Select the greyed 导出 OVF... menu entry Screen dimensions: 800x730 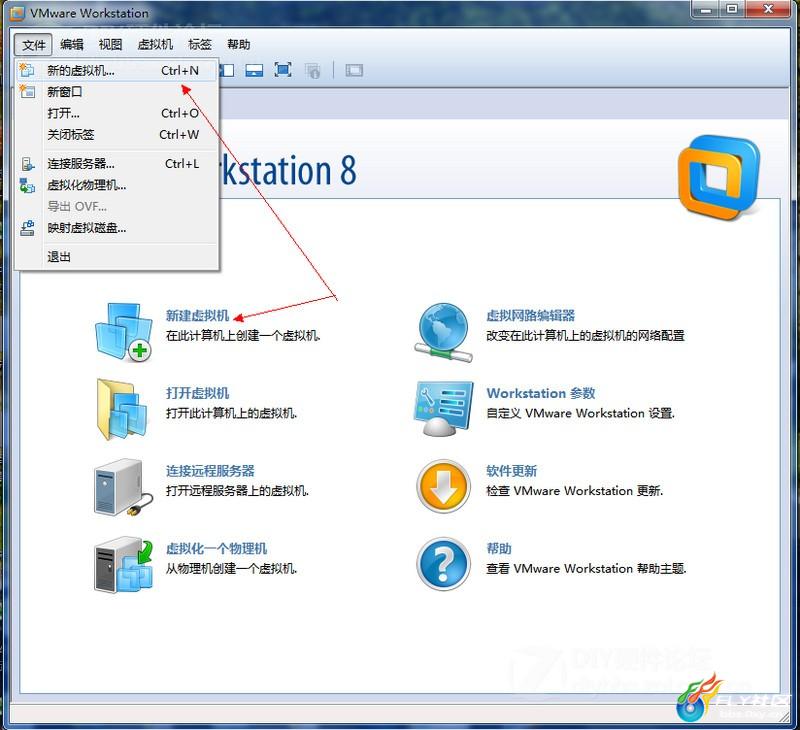[x=117, y=207]
